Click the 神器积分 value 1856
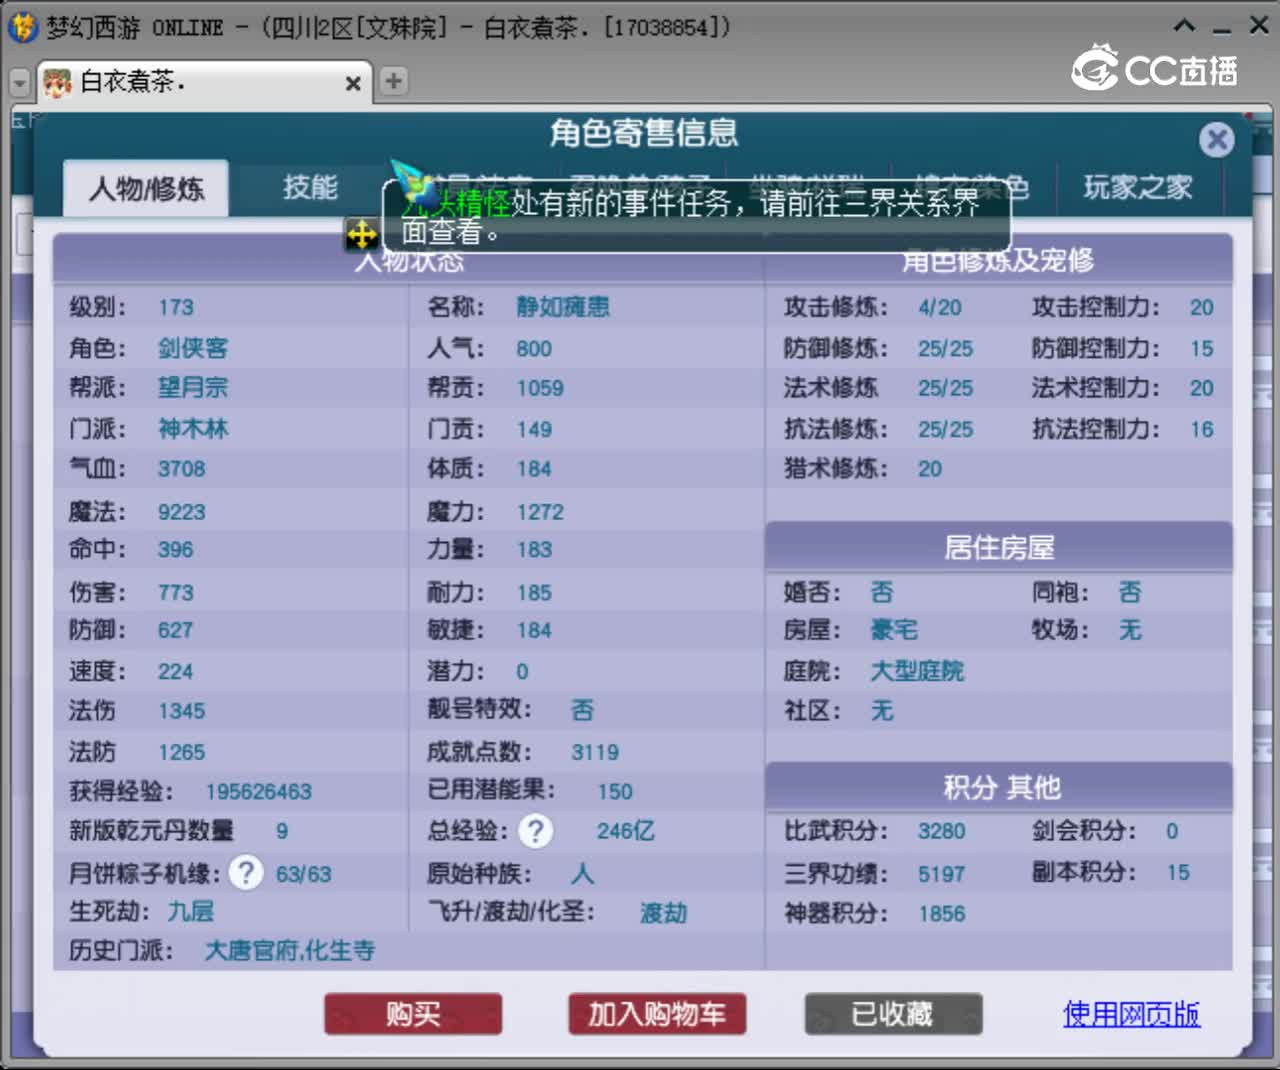 (942, 914)
